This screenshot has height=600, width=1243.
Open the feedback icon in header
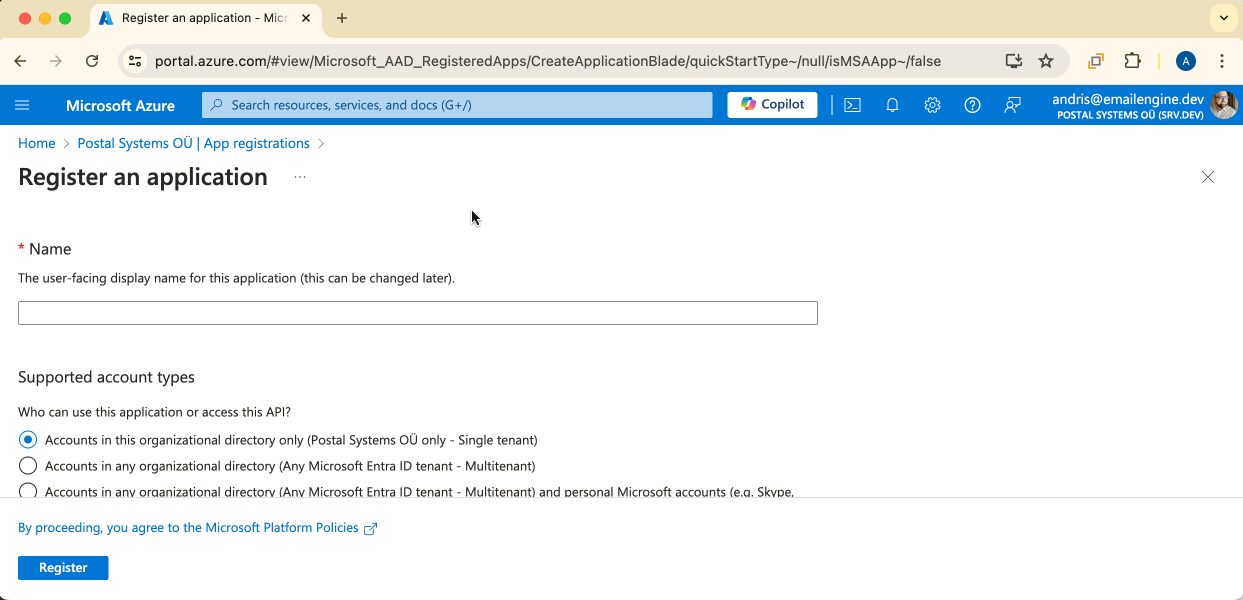pos(1012,105)
